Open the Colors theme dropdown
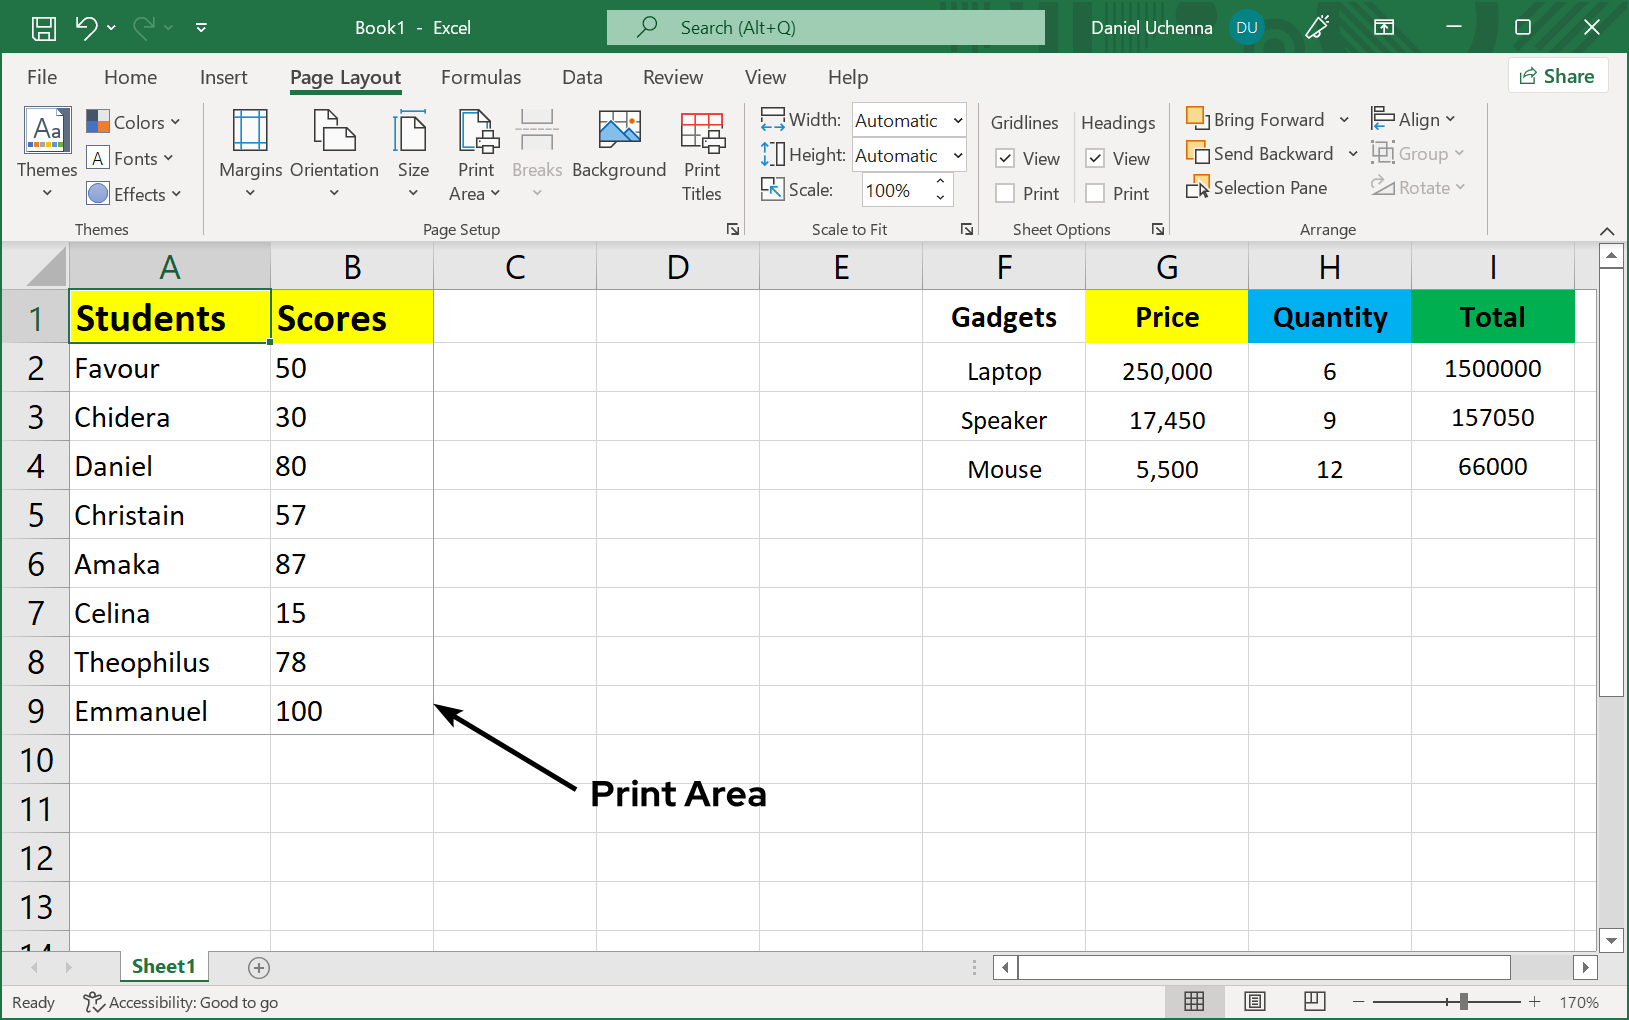 tap(133, 122)
